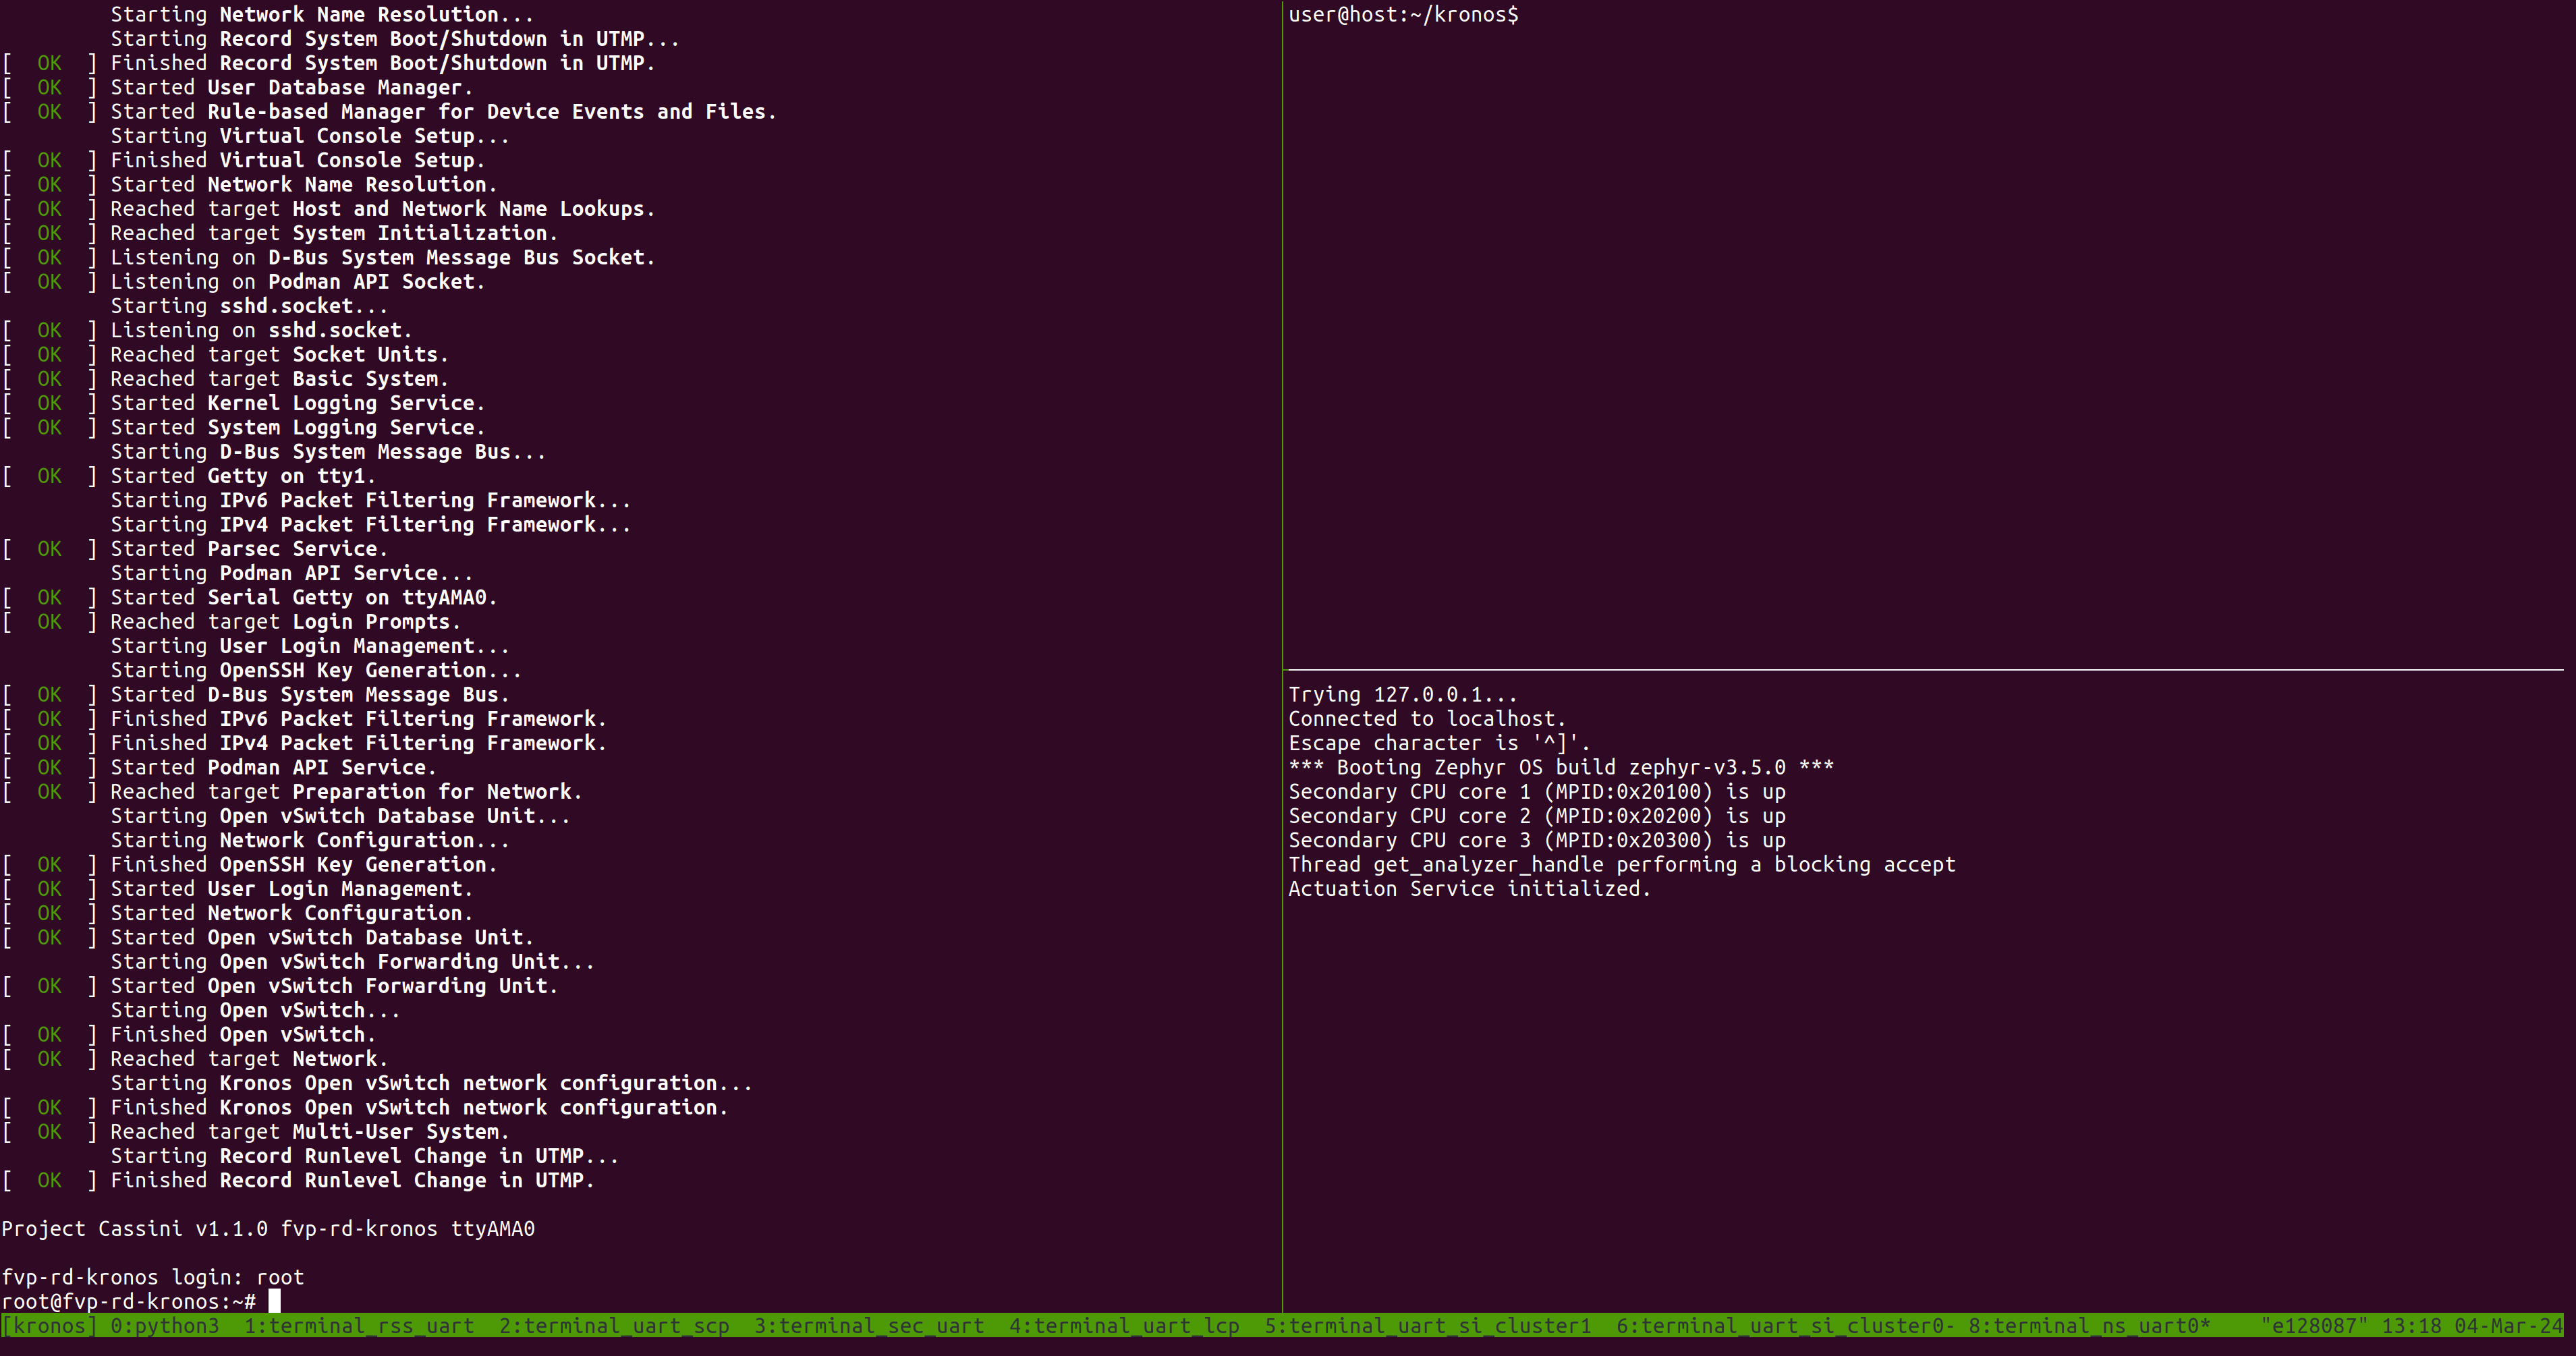
Task: Click 'Secondary CPU core 1 (MPID:0x20100) is up'
Action: pos(1537,792)
